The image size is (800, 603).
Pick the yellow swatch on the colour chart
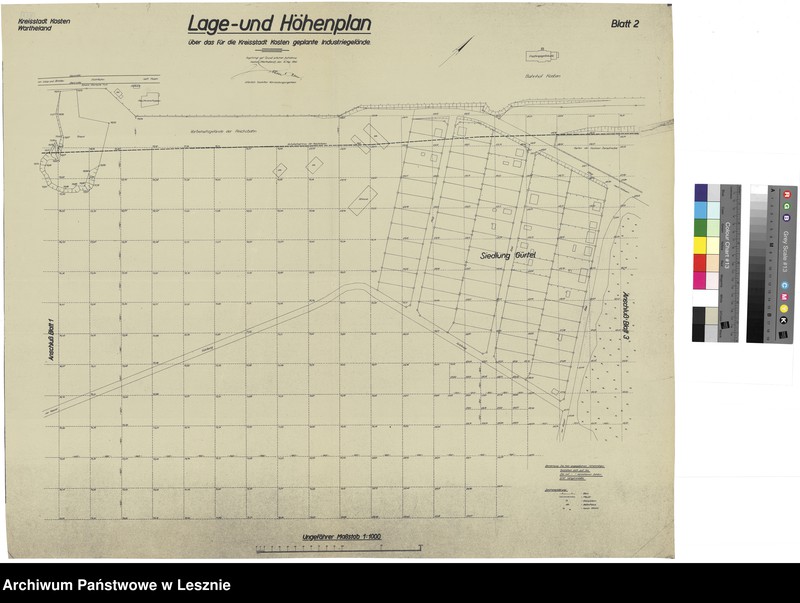[700, 245]
